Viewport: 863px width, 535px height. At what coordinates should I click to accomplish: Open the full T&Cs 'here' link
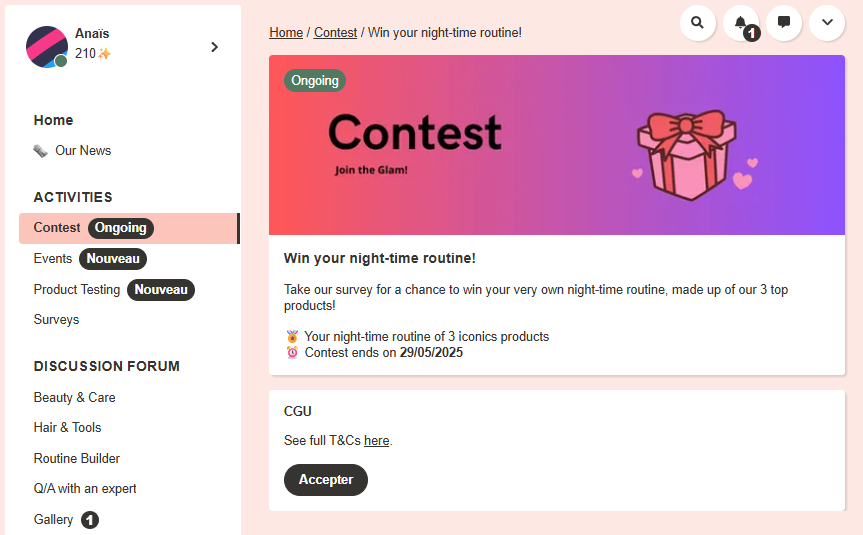pyautogui.click(x=376, y=441)
